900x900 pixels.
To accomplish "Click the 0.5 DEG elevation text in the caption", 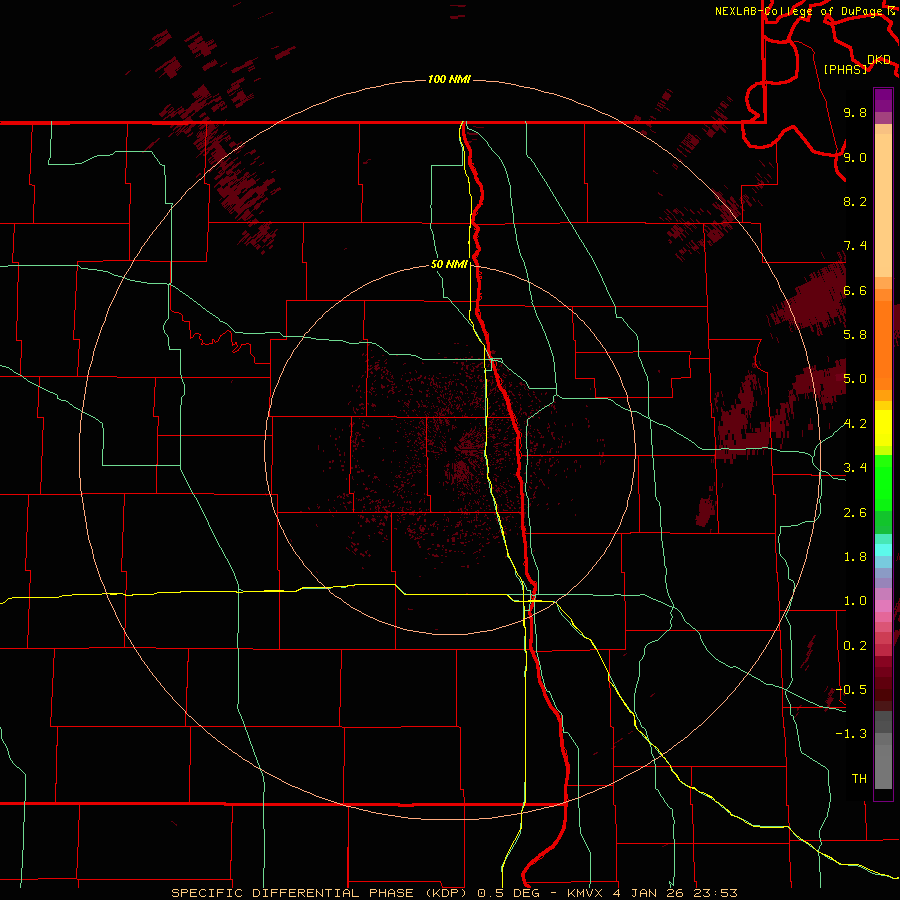I will [509, 893].
